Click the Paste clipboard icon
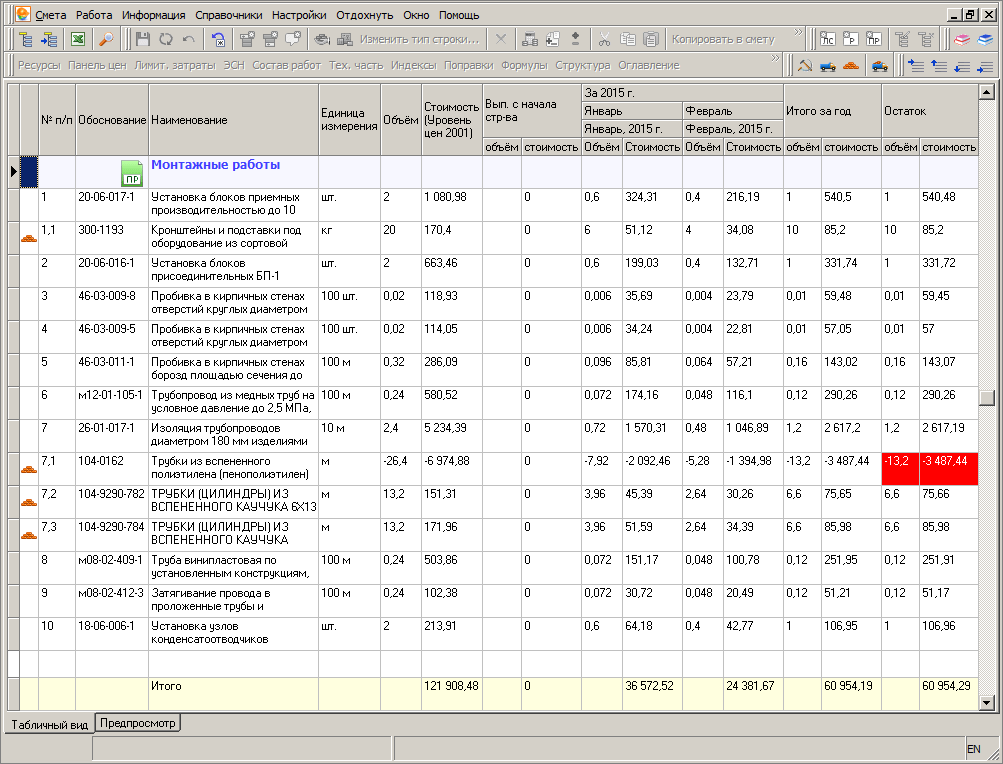The height and width of the screenshot is (764, 1003). 651,40
